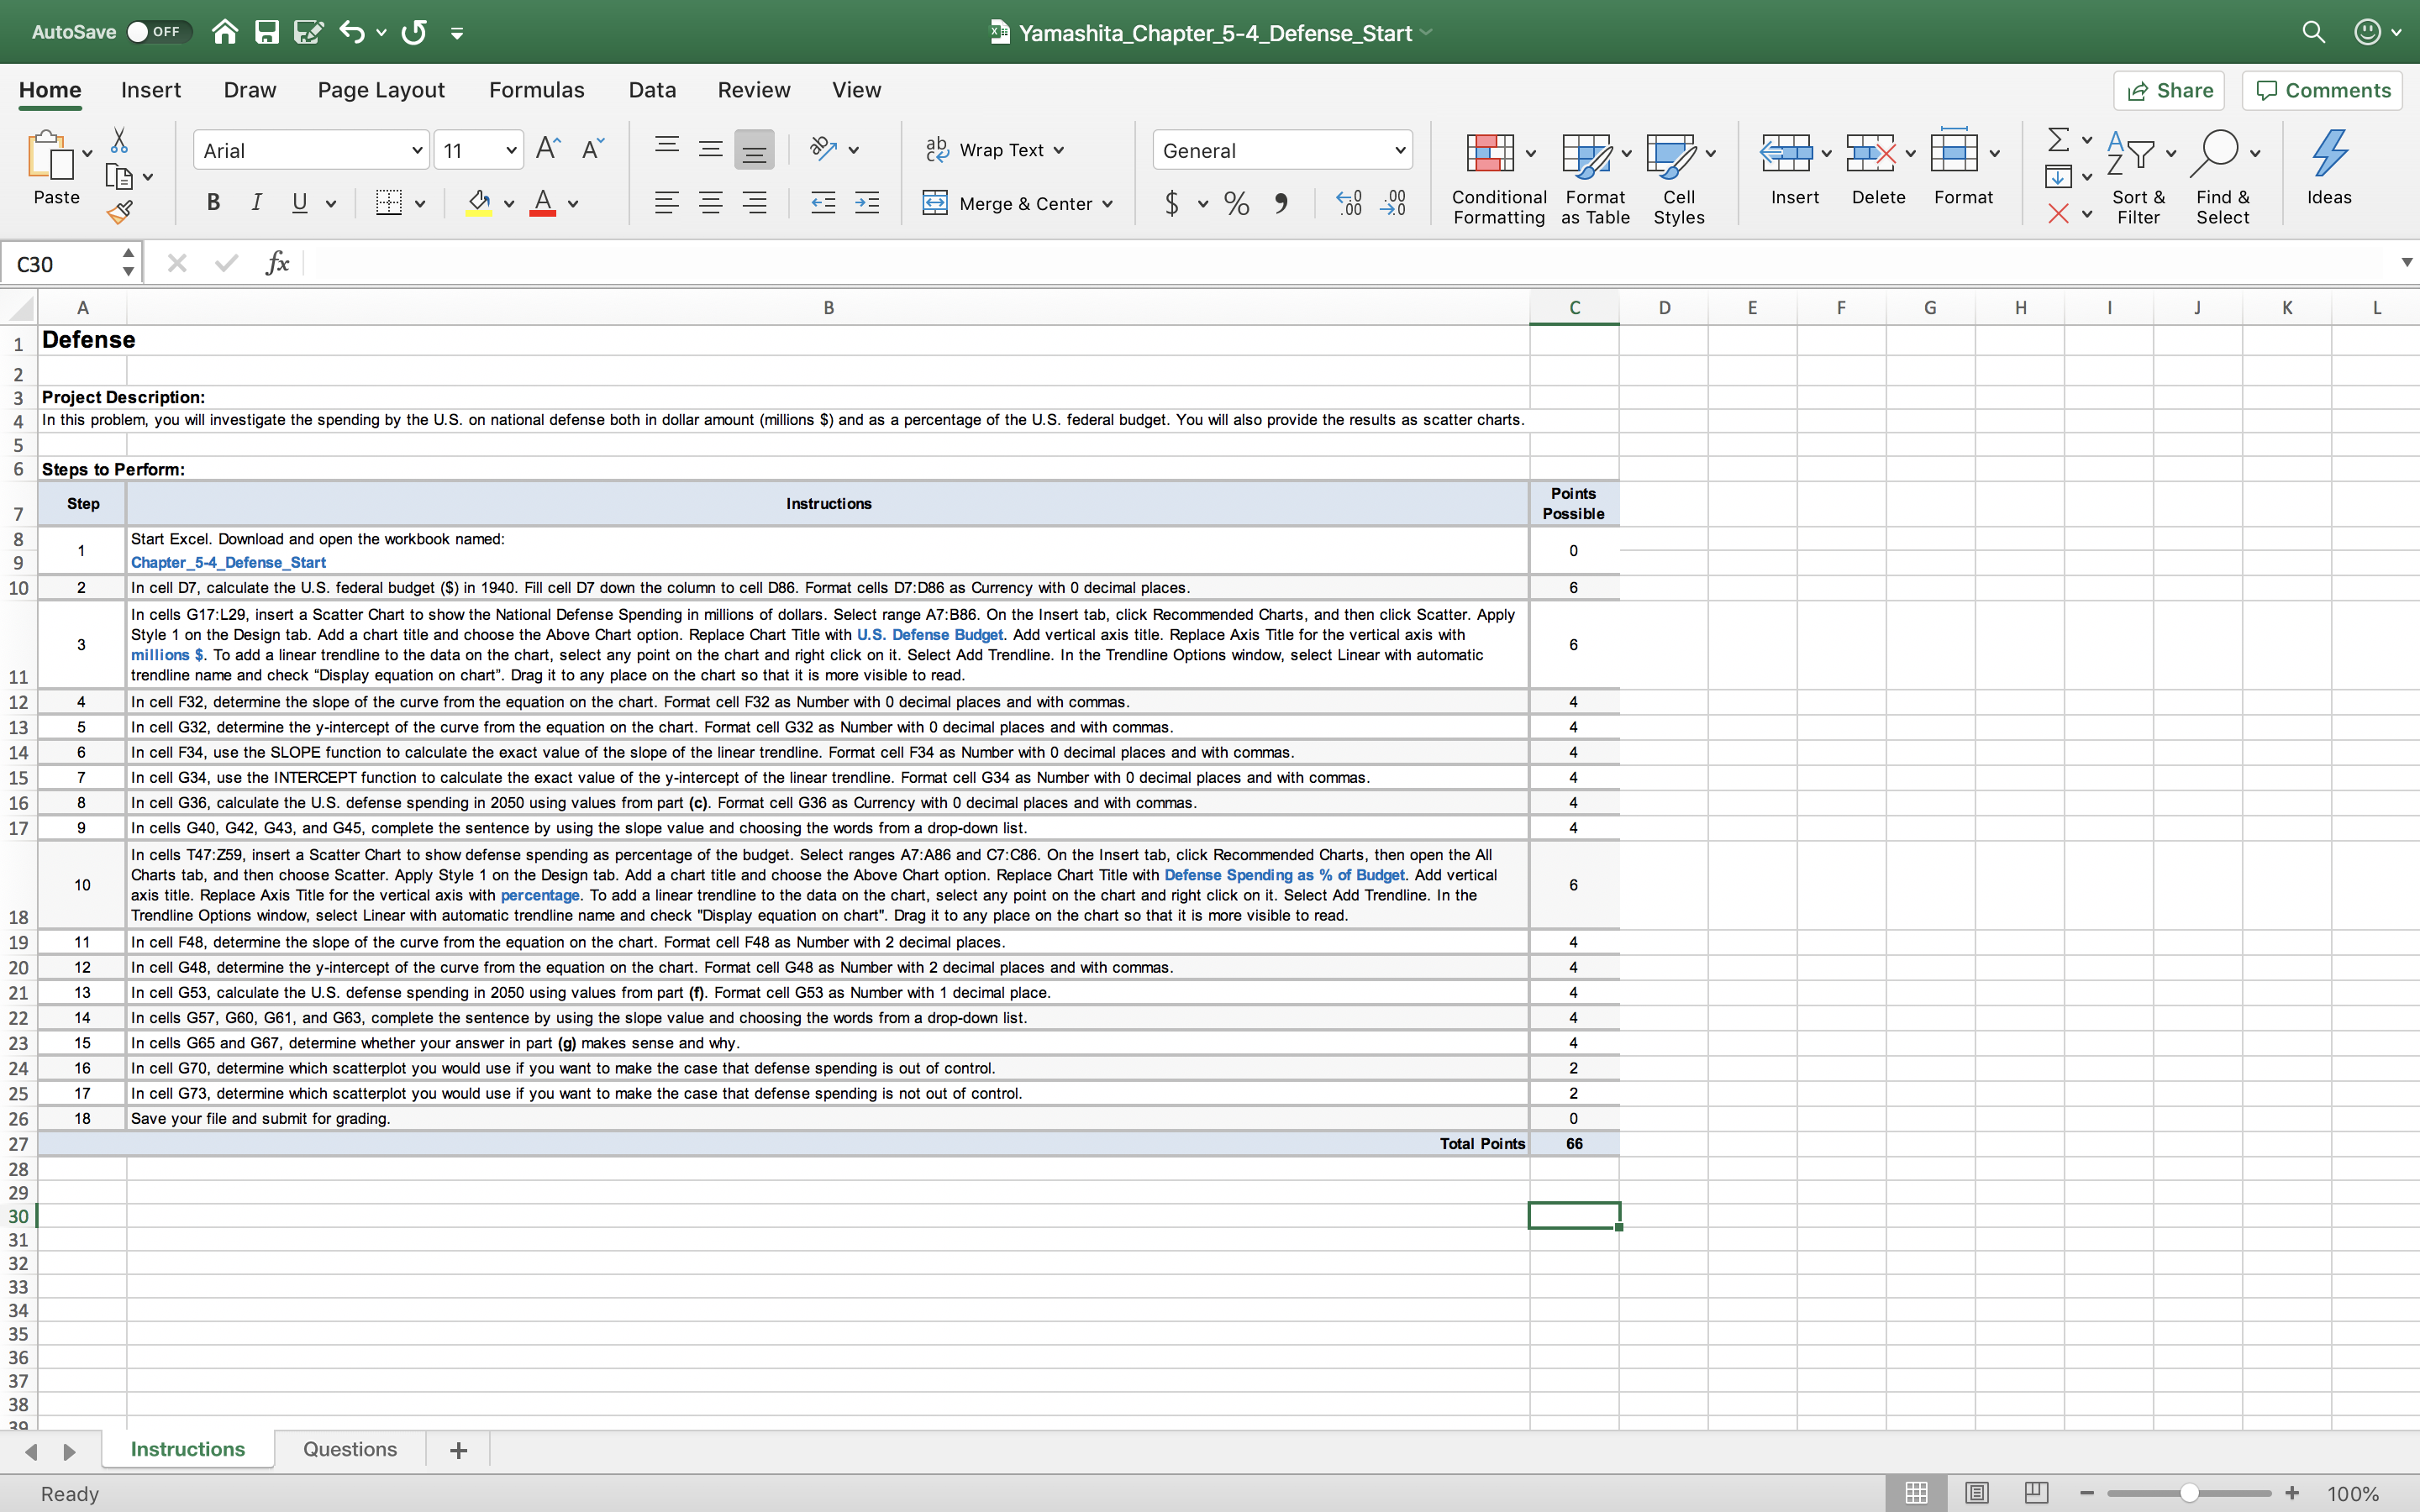This screenshot has width=2420, height=1512.
Task: Add a new sheet with plus button
Action: pos(458,1450)
